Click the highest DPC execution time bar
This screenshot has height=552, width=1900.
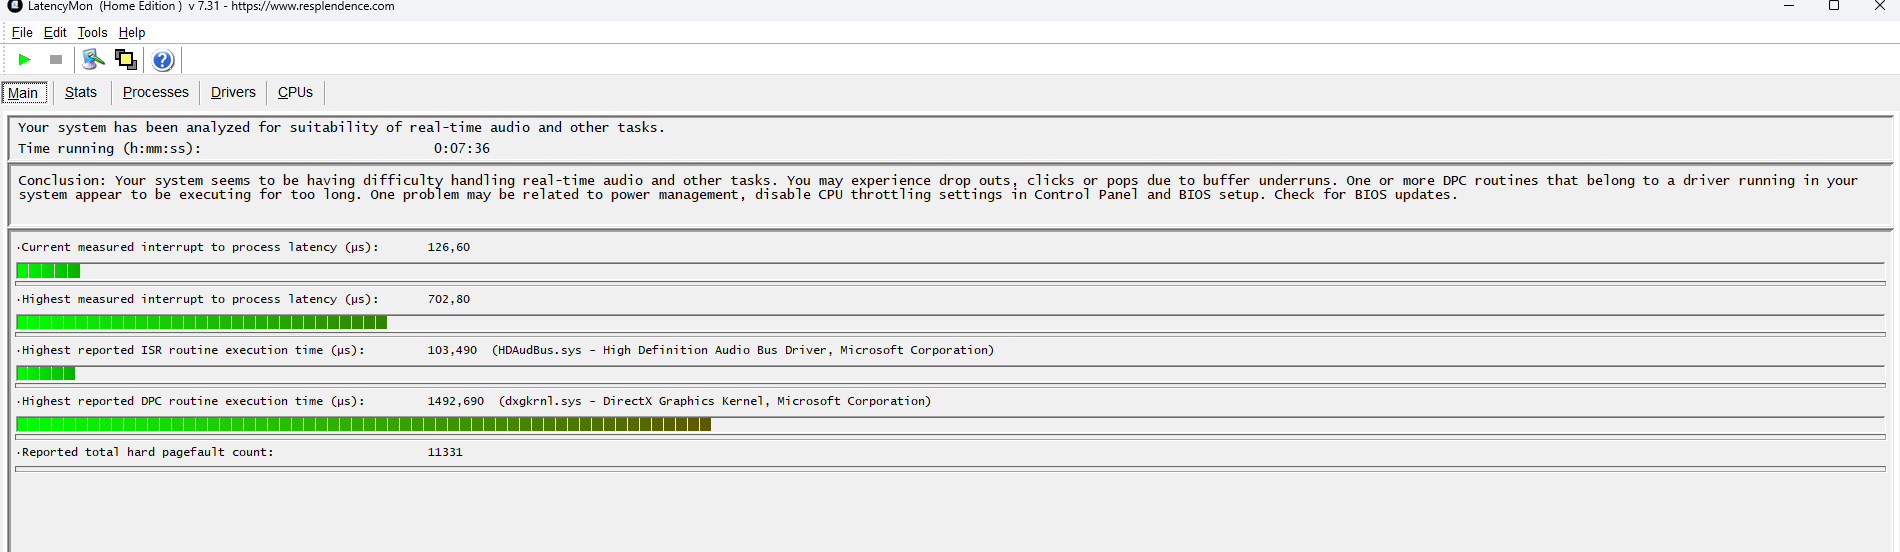pyautogui.click(x=363, y=425)
